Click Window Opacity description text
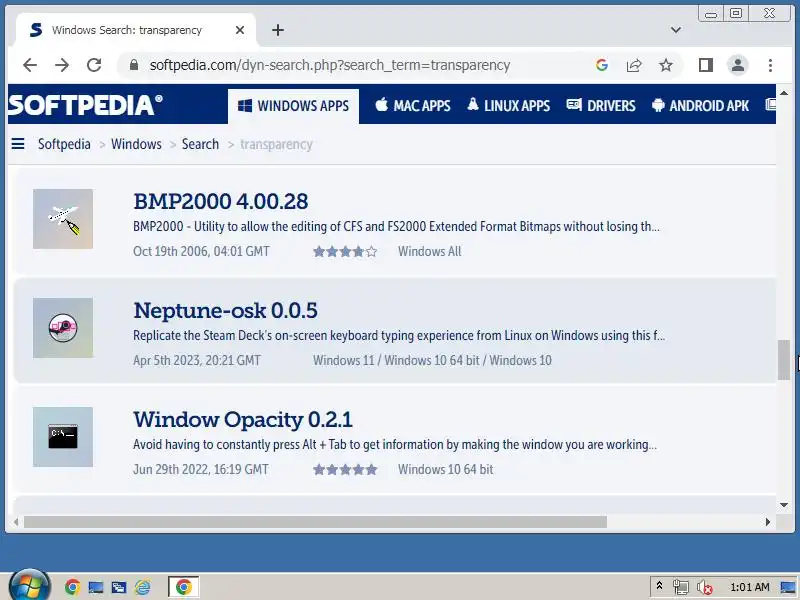800x600 pixels. [395, 445]
